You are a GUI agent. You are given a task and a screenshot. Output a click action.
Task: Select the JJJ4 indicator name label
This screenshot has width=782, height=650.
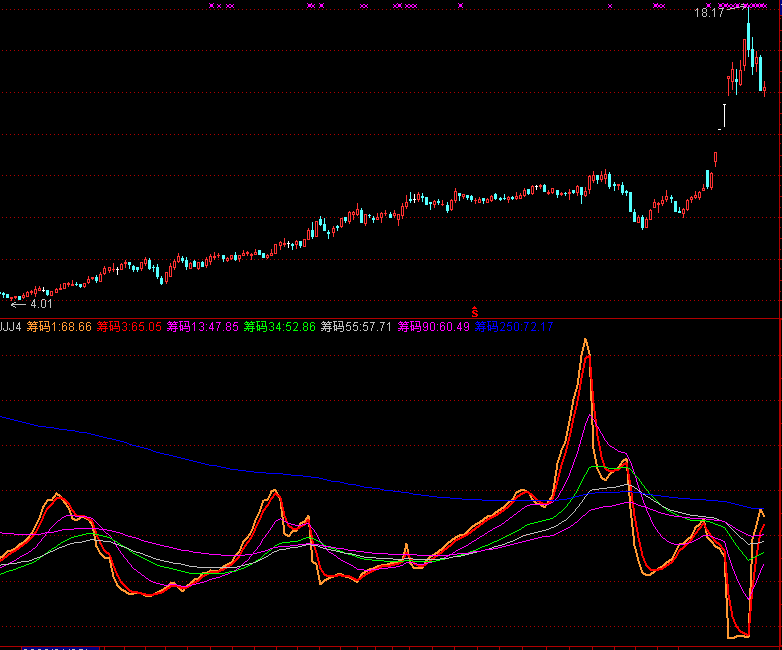[x=11, y=327]
